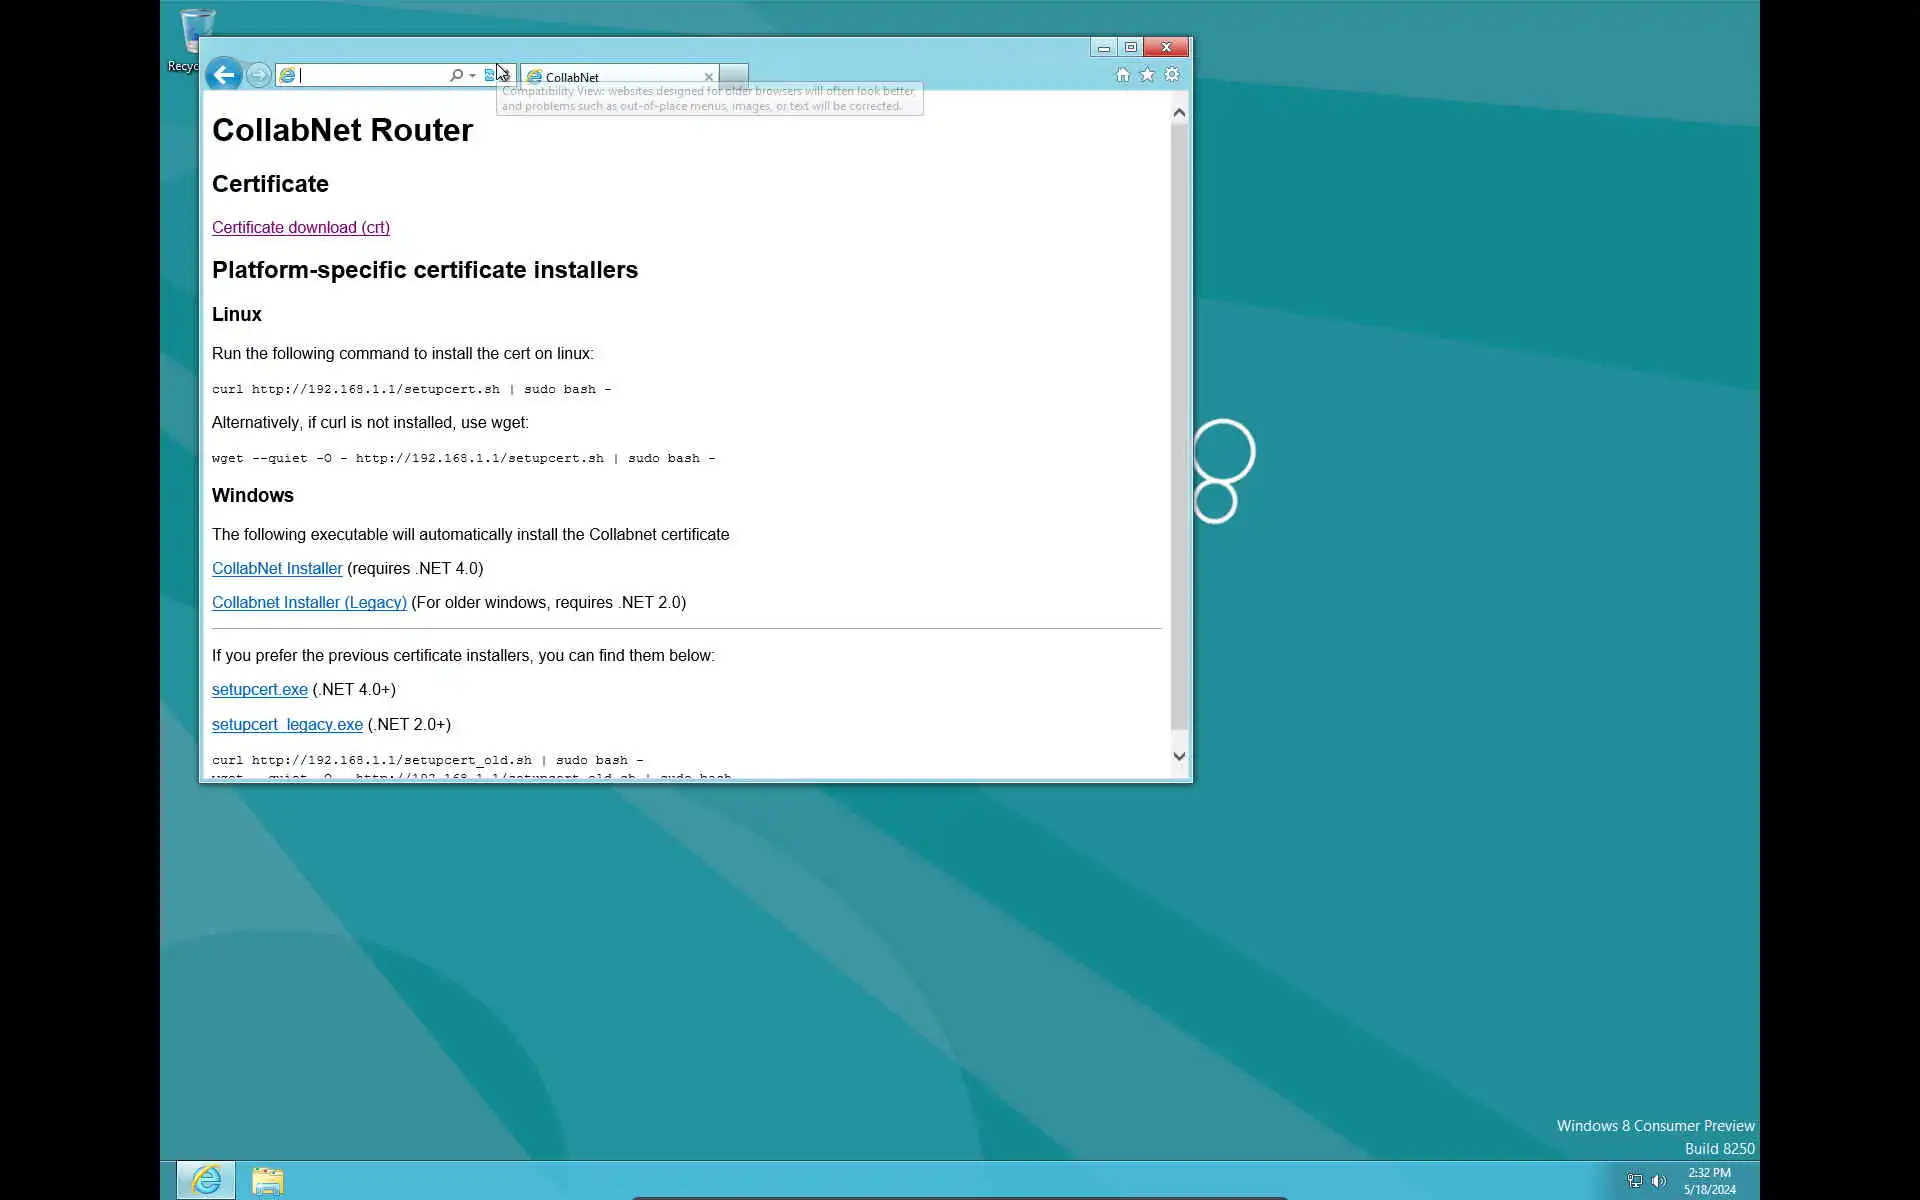
Task: Click the setupcert.exe link
Action: pyautogui.click(x=259, y=690)
